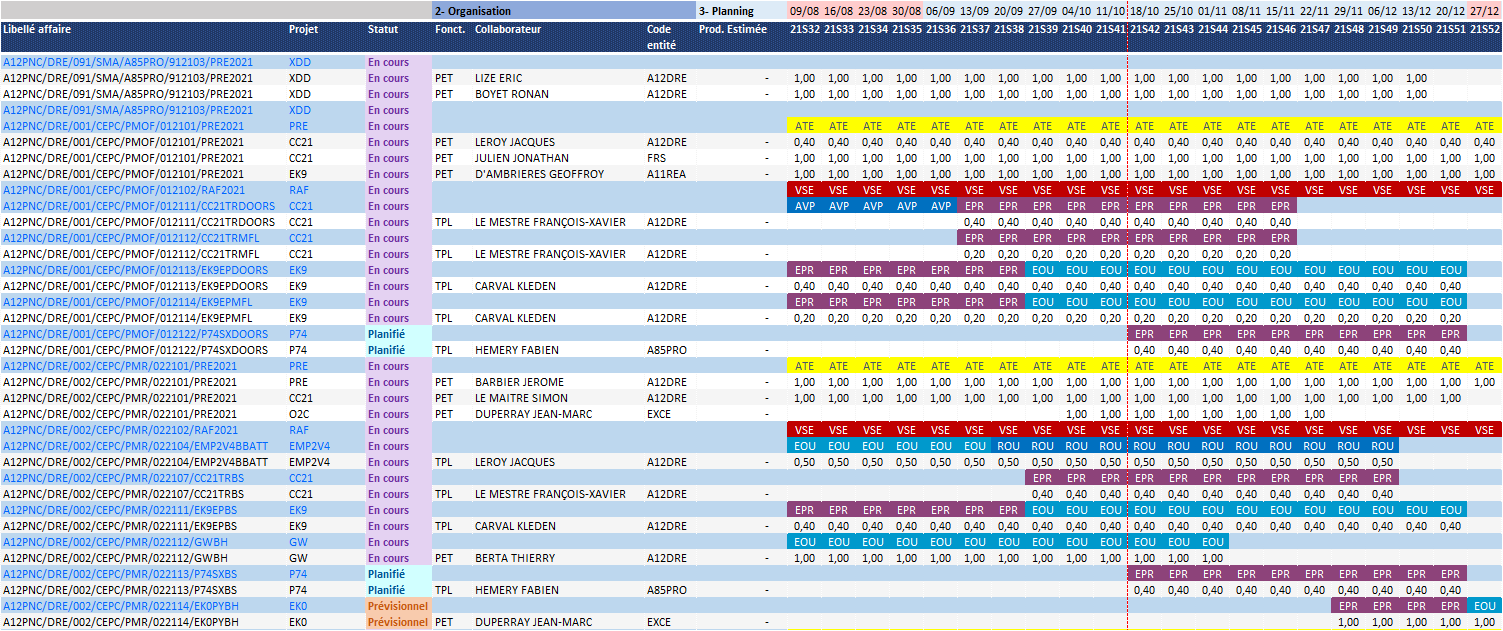Click the 21S39 week header

pyautogui.click(x=1043, y=29)
